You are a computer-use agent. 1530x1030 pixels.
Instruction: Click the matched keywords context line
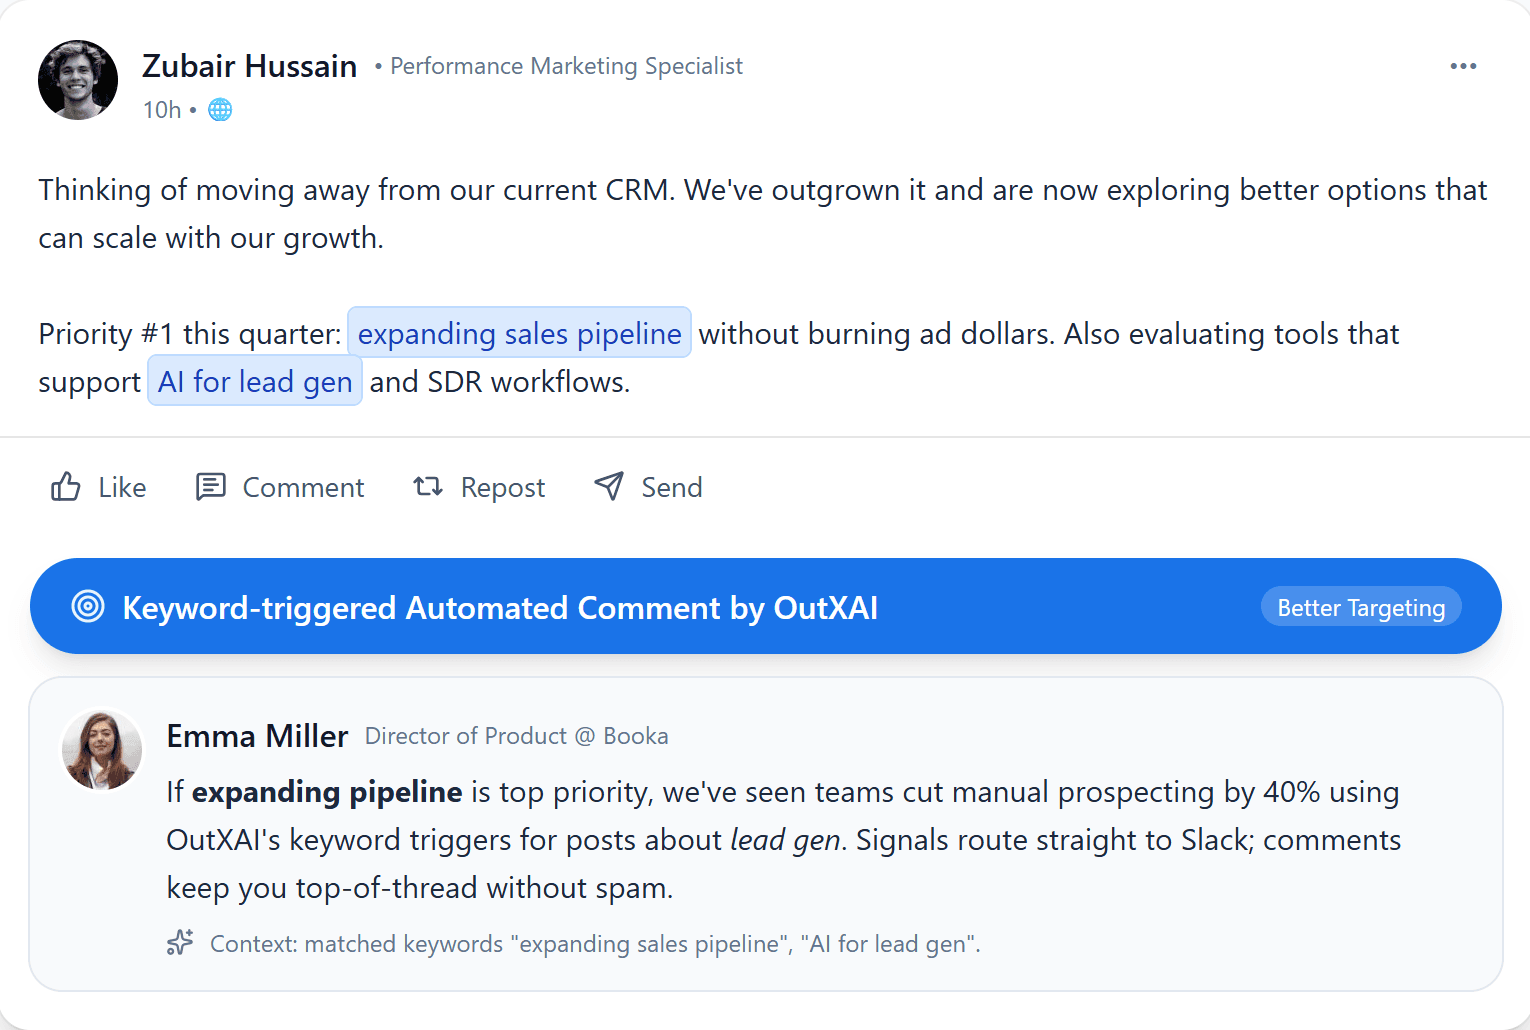pyautogui.click(x=594, y=943)
